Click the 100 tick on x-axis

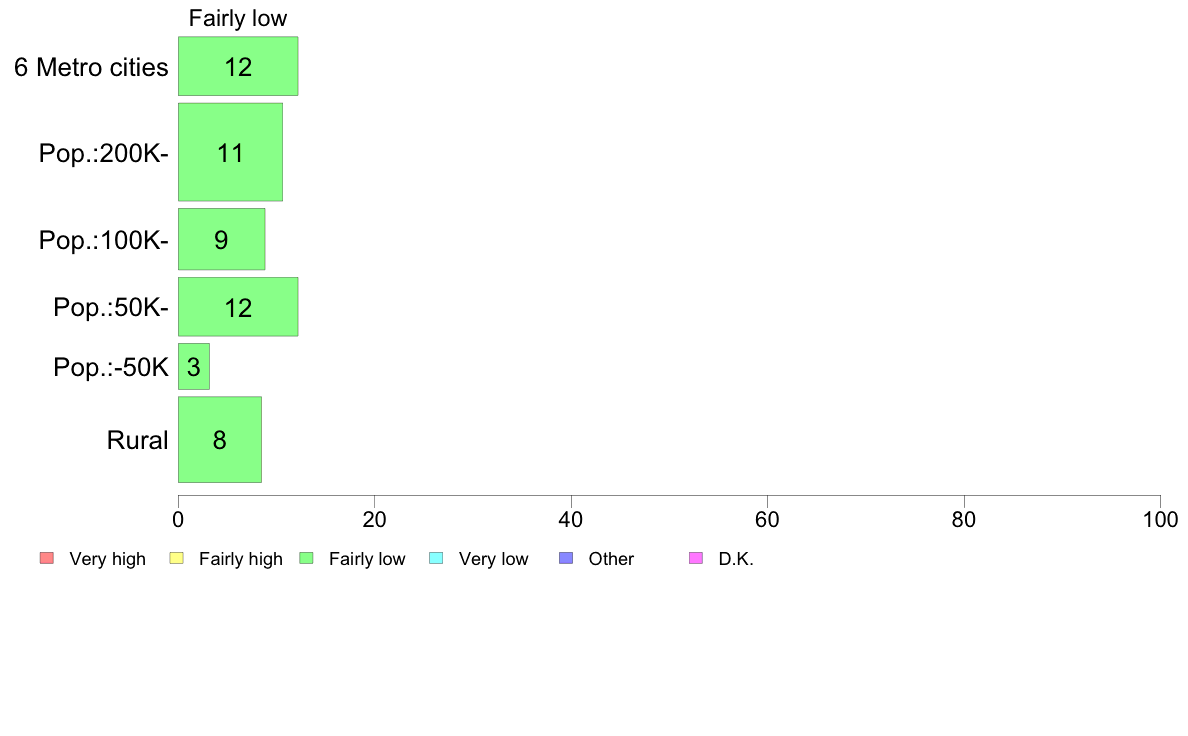[x=1160, y=519]
